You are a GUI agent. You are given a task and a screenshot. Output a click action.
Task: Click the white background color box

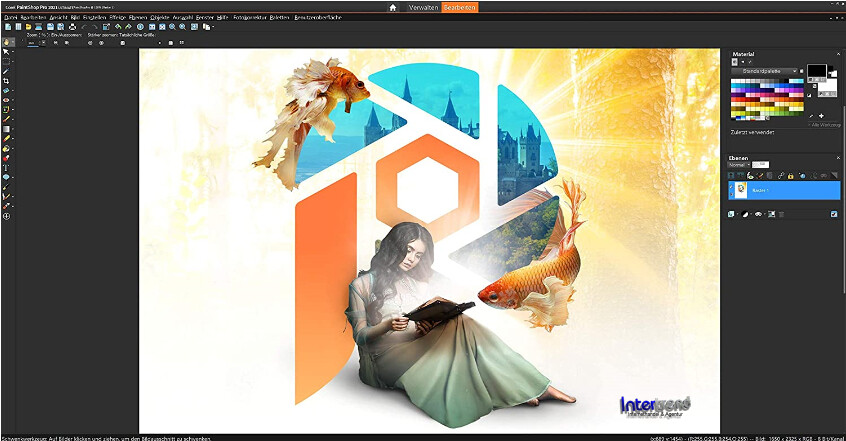[828, 87]
